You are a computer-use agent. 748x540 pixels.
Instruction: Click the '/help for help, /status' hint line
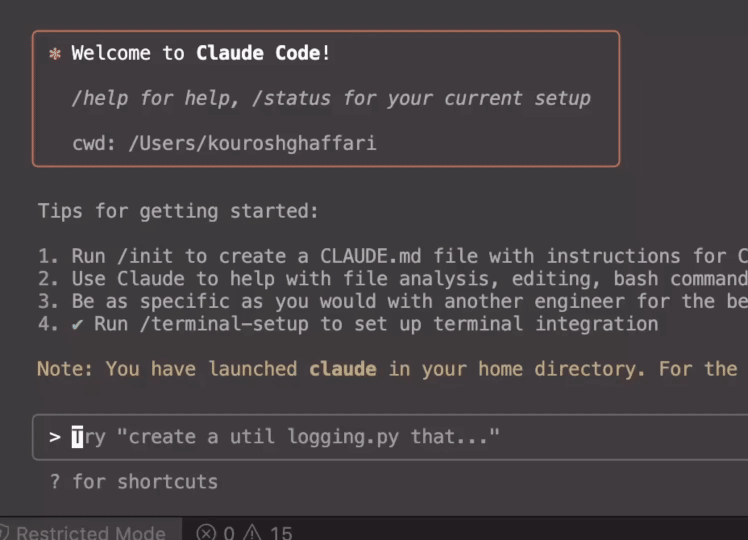tap(331, 98)
